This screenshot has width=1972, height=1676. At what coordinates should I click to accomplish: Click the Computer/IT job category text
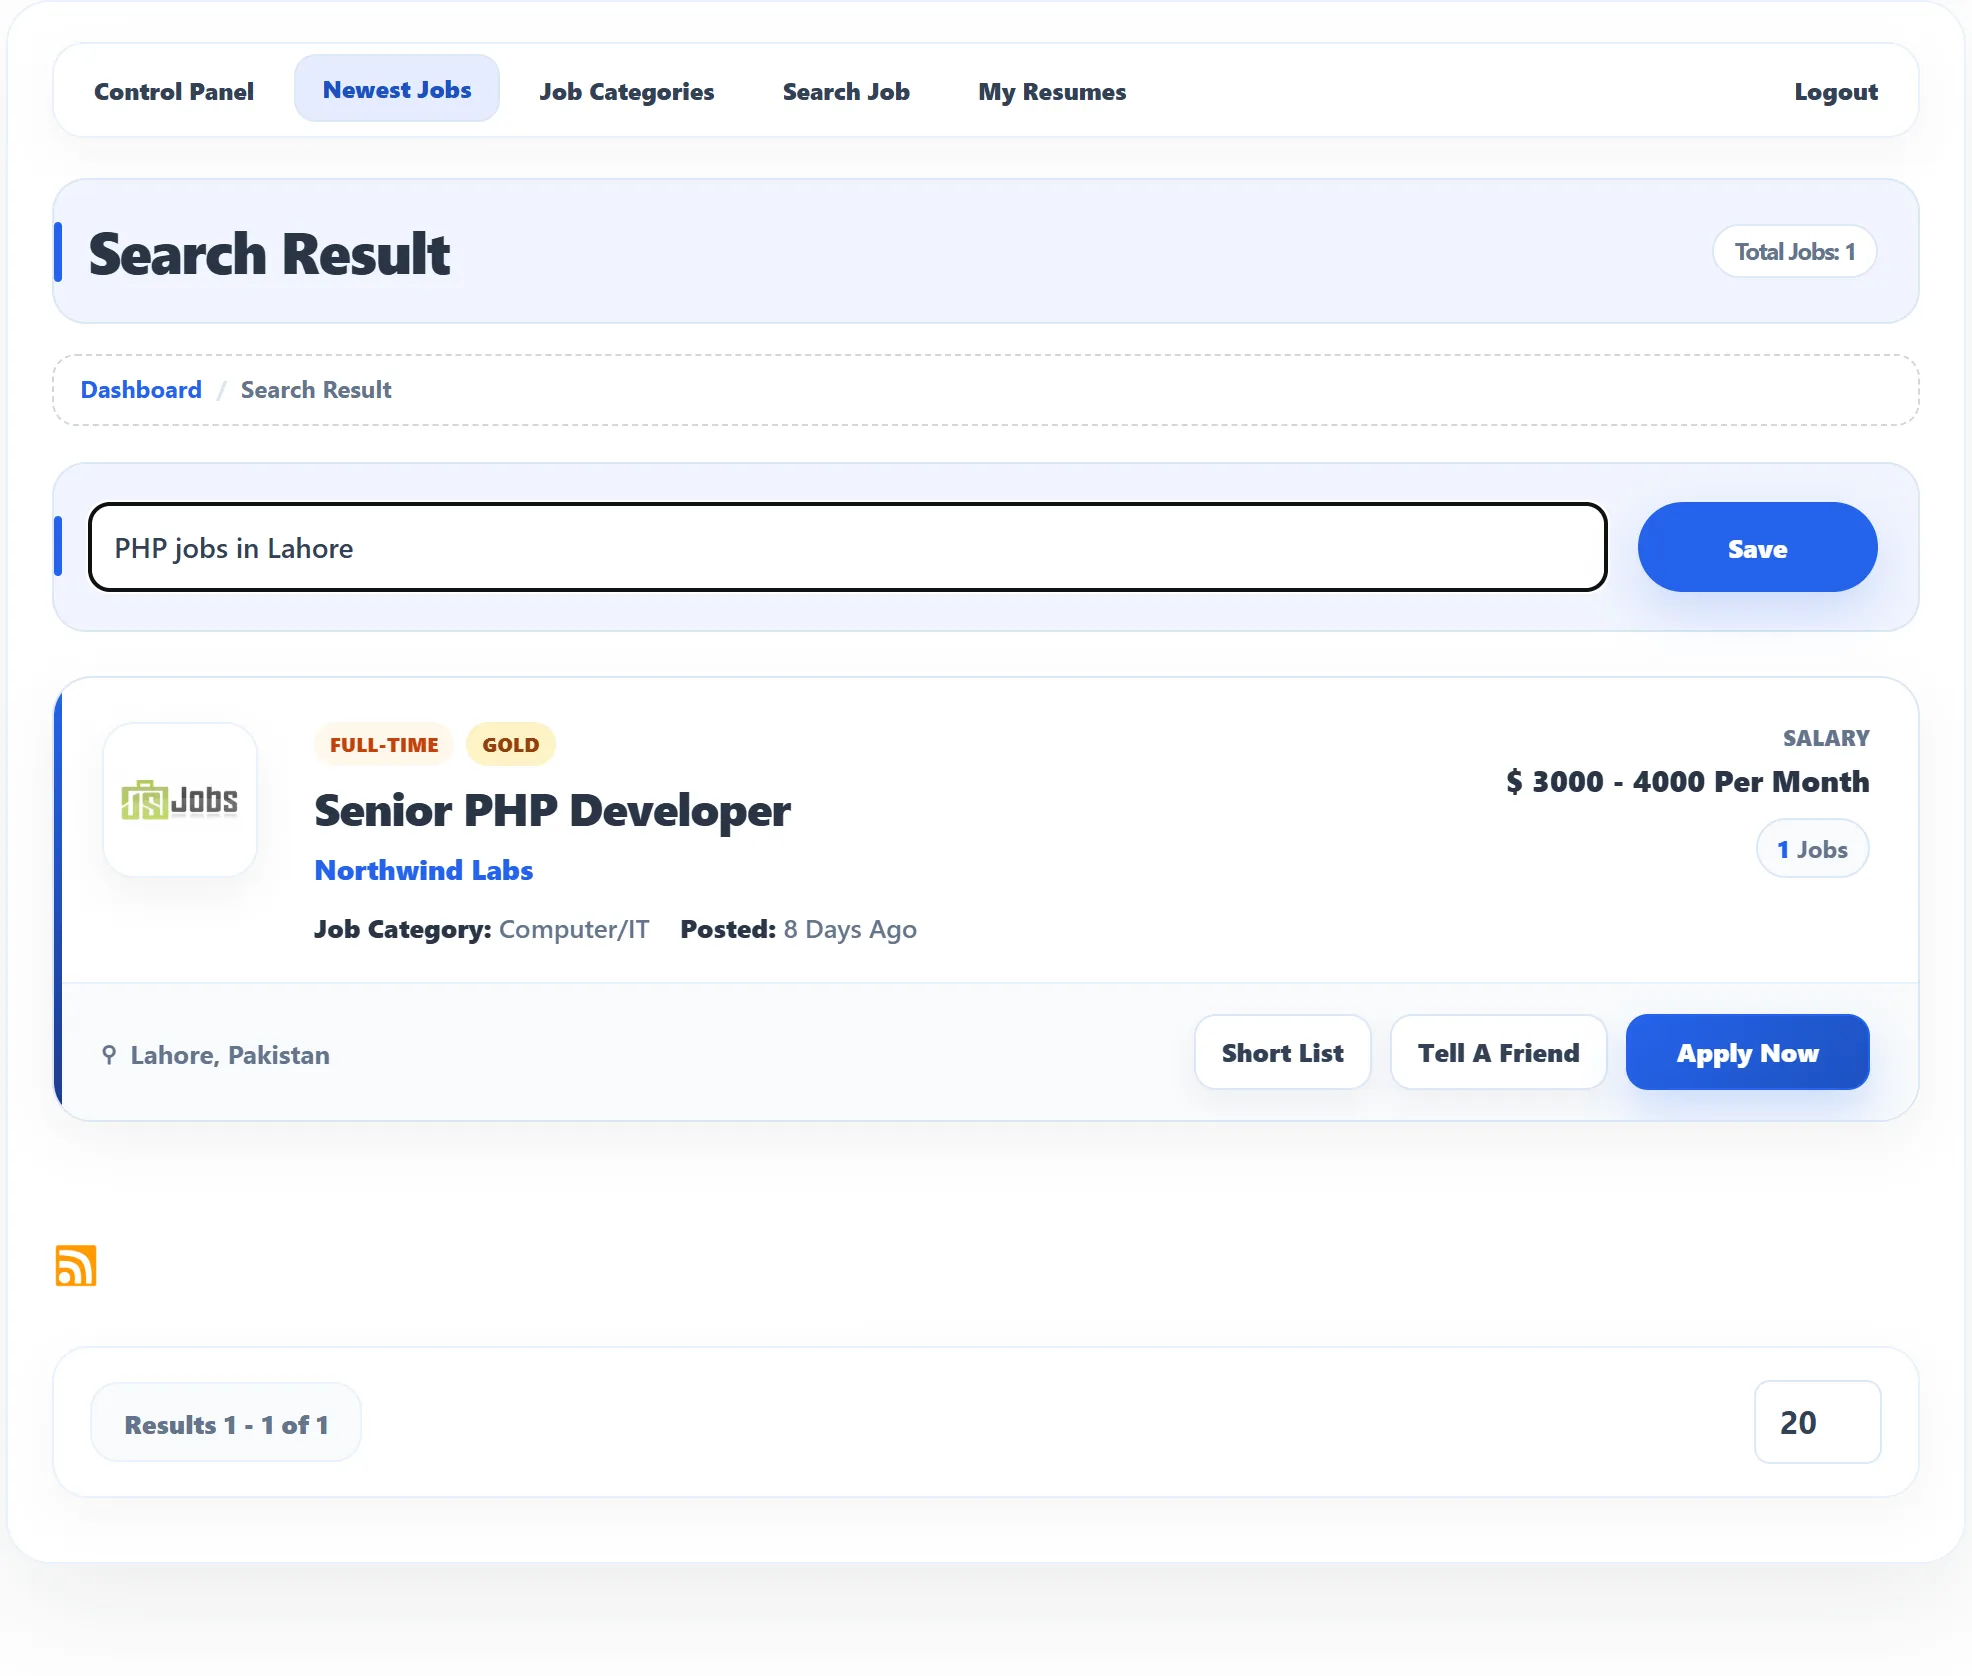pyautogui.click(x=574, y=929)
